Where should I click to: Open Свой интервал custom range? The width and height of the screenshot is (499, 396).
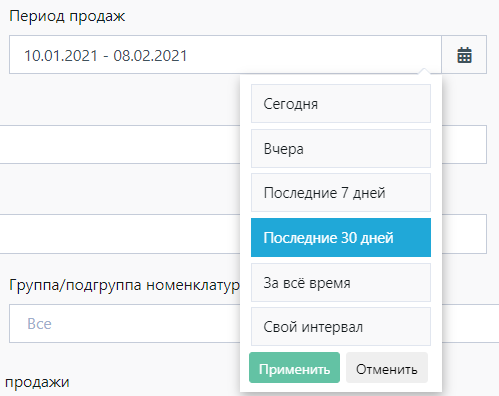click(341, 327)
